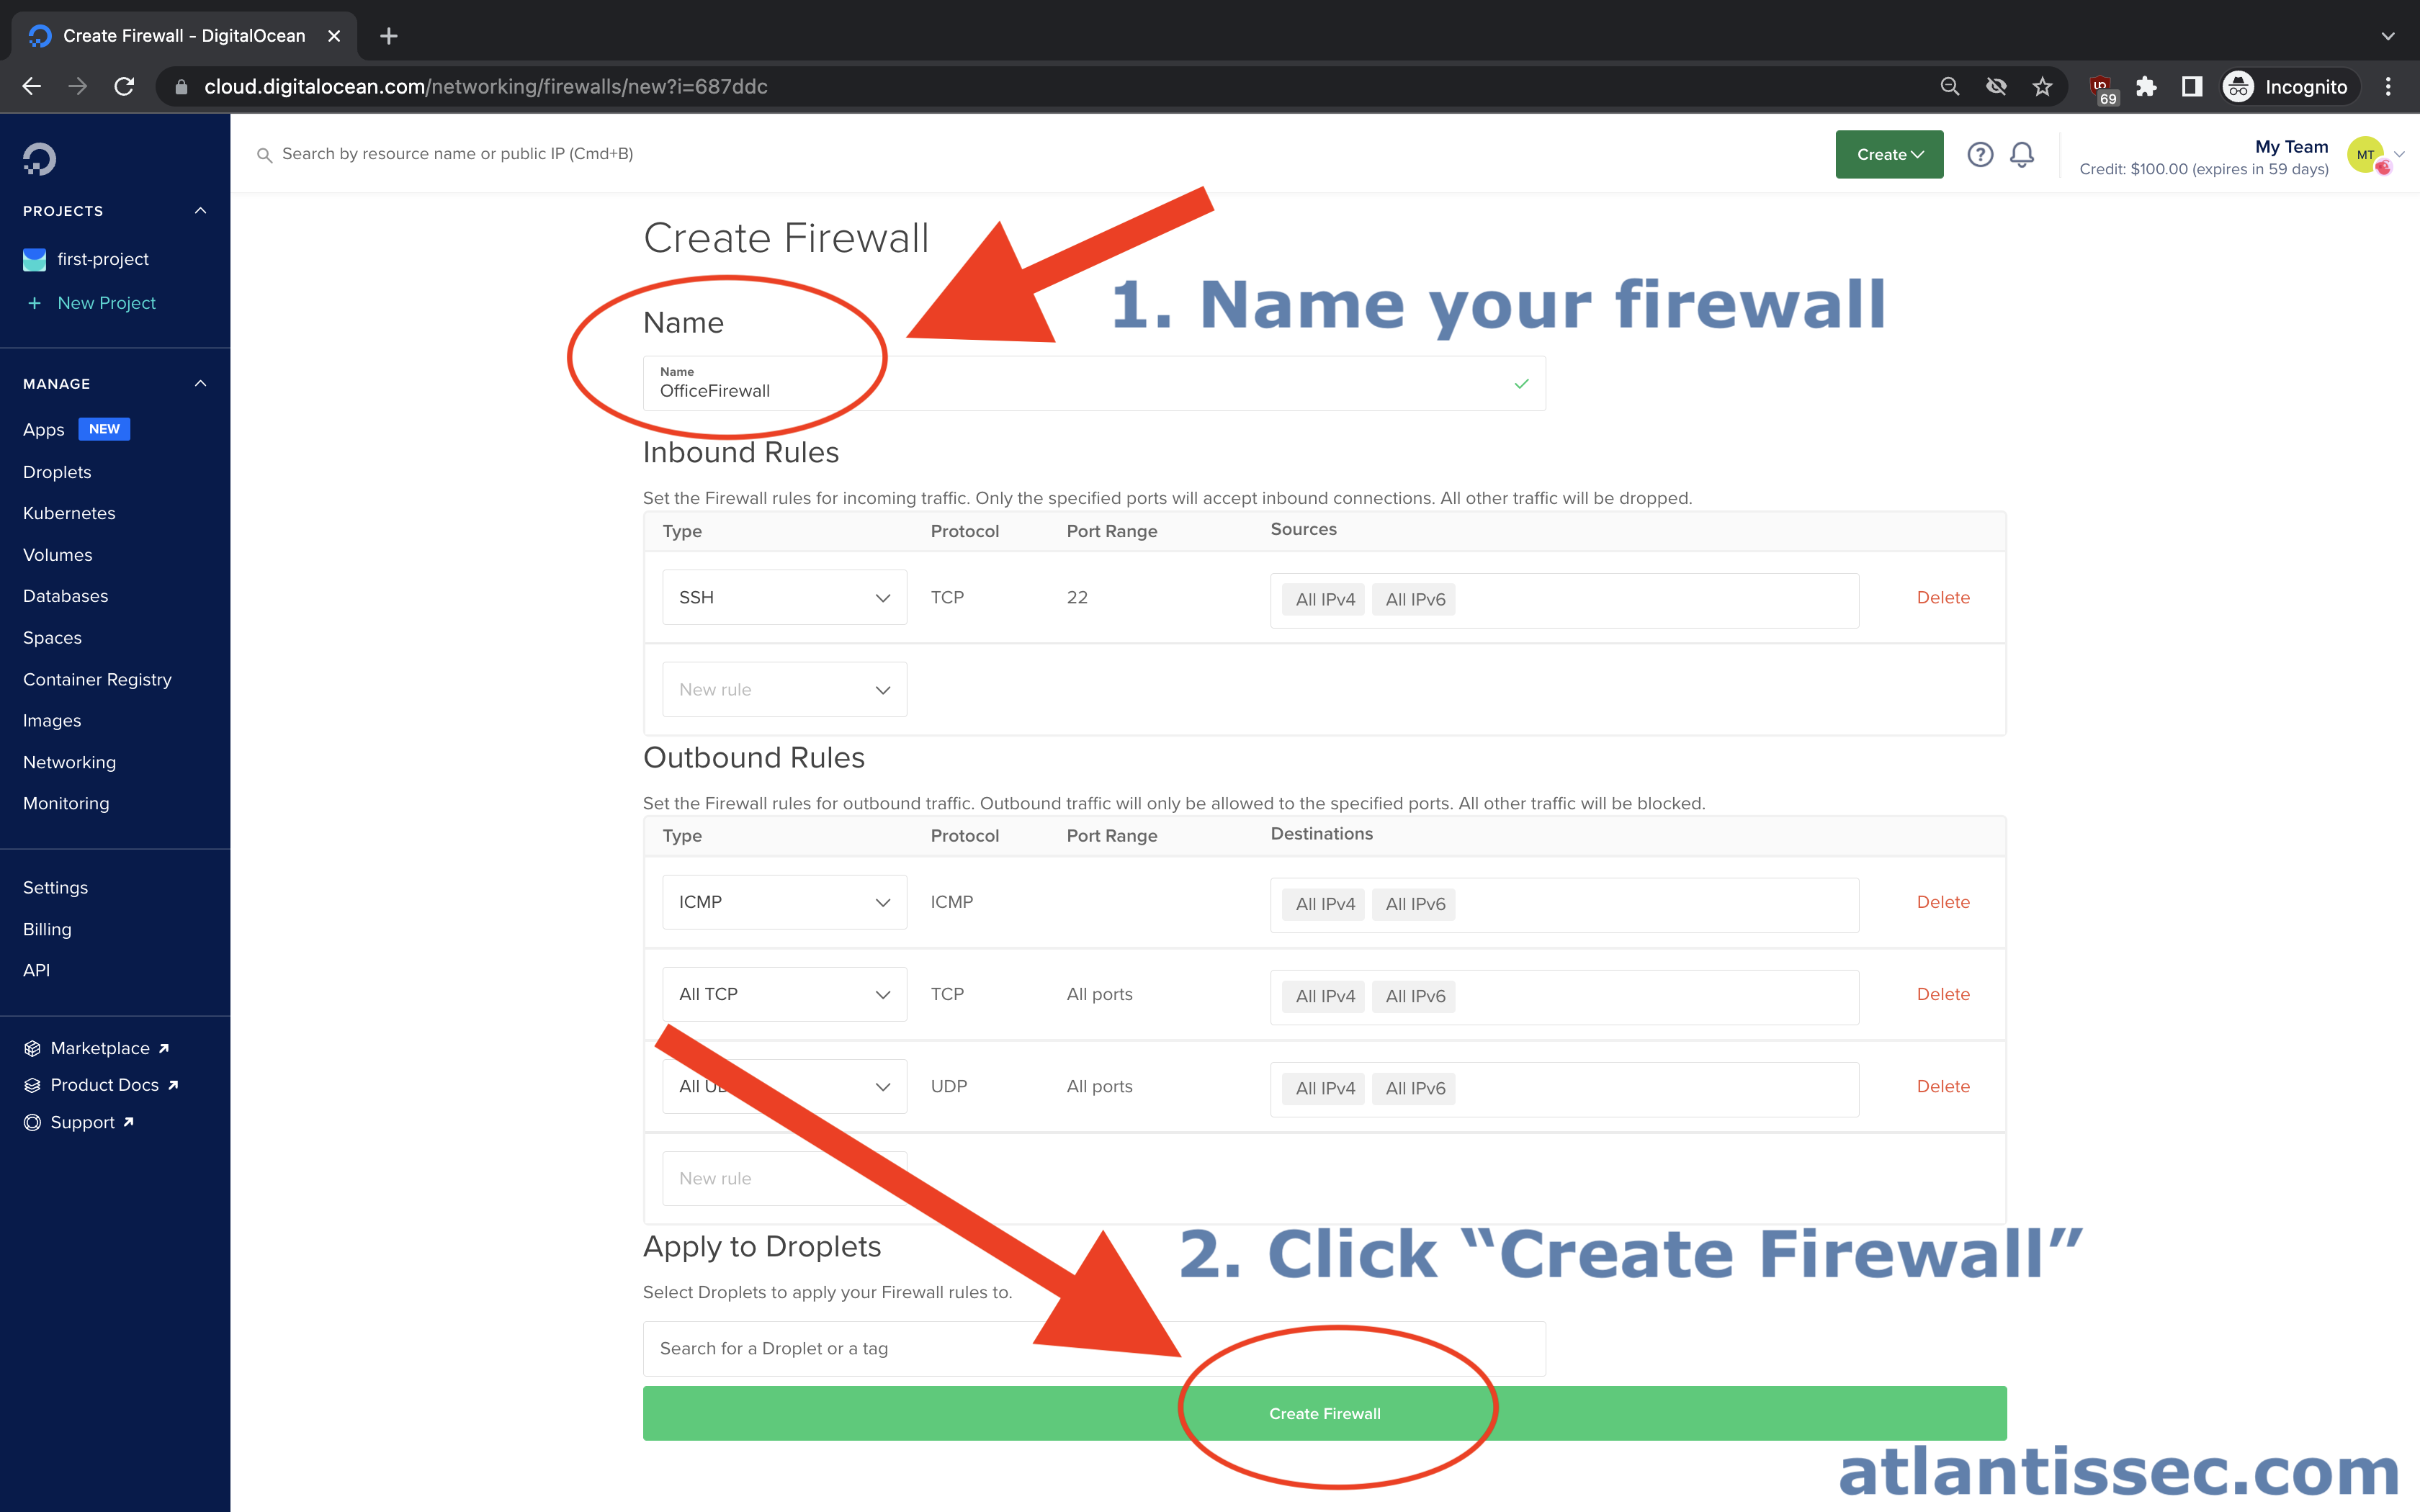The image size is (2420, 1512).
Task: Open the SSH rule type dropdown
Action: 784,597
